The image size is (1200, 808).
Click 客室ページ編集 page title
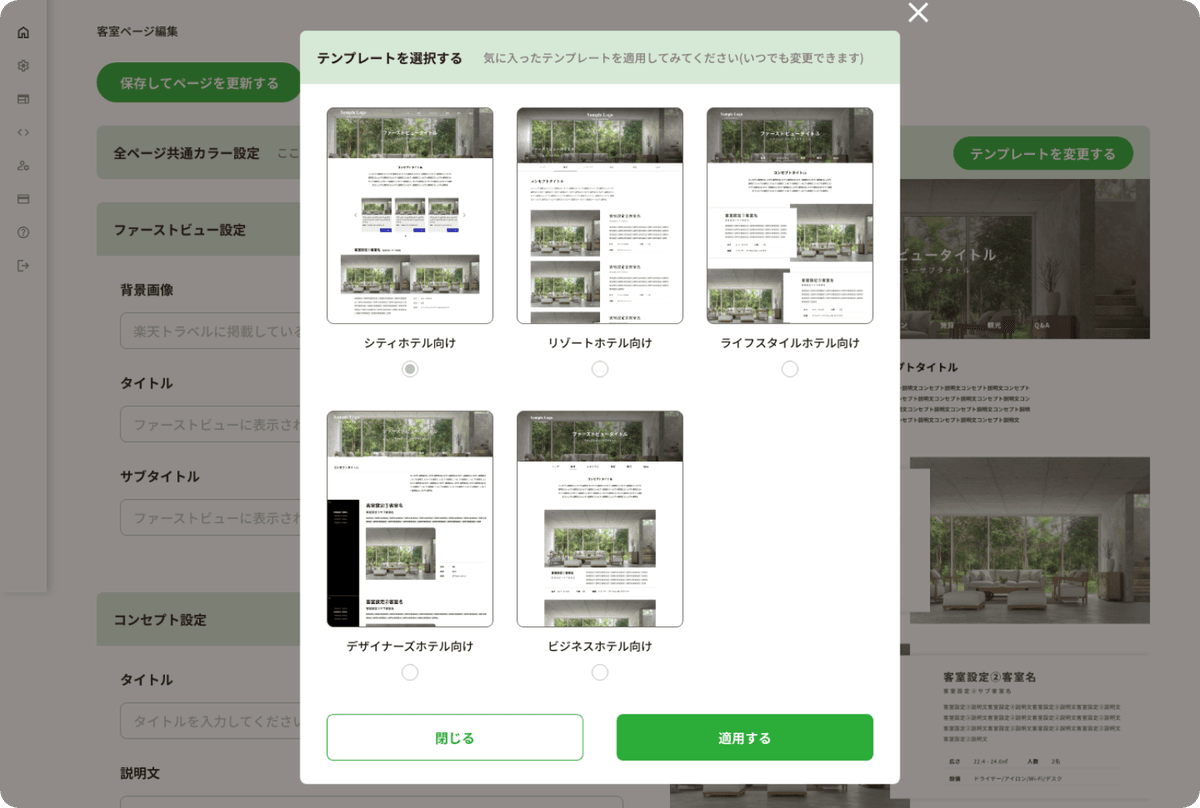tap(138, 32)
